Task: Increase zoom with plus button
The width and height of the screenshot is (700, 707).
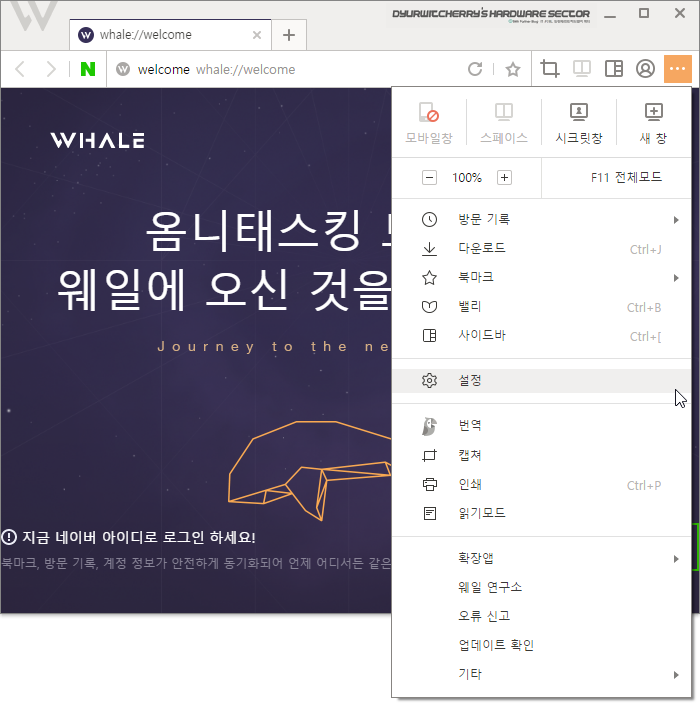Action: coord(504,178)
